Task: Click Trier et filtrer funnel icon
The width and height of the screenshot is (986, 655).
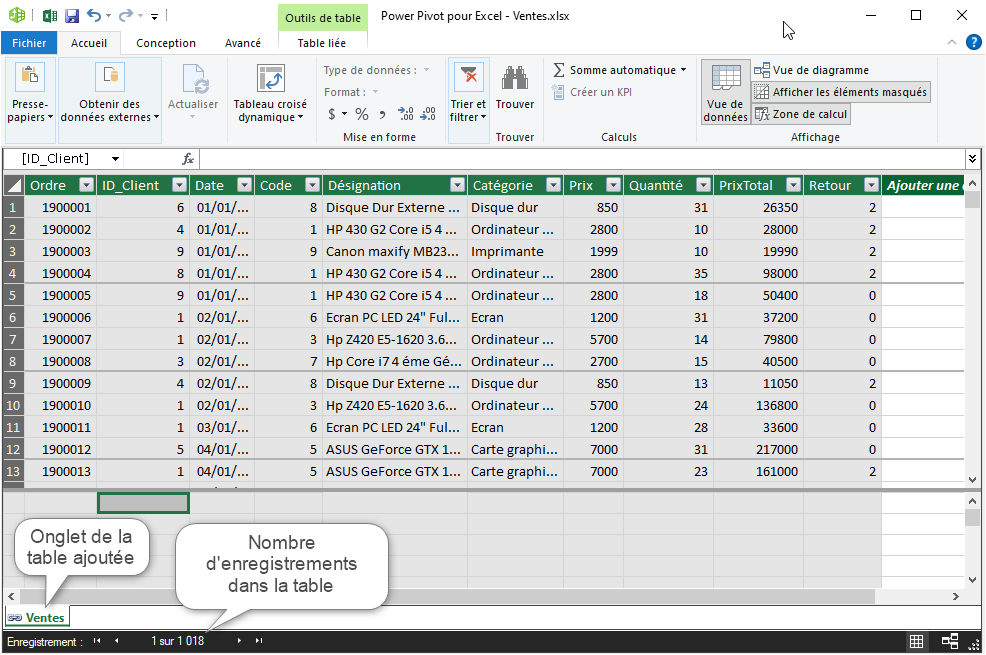Action: pos(468,77)
